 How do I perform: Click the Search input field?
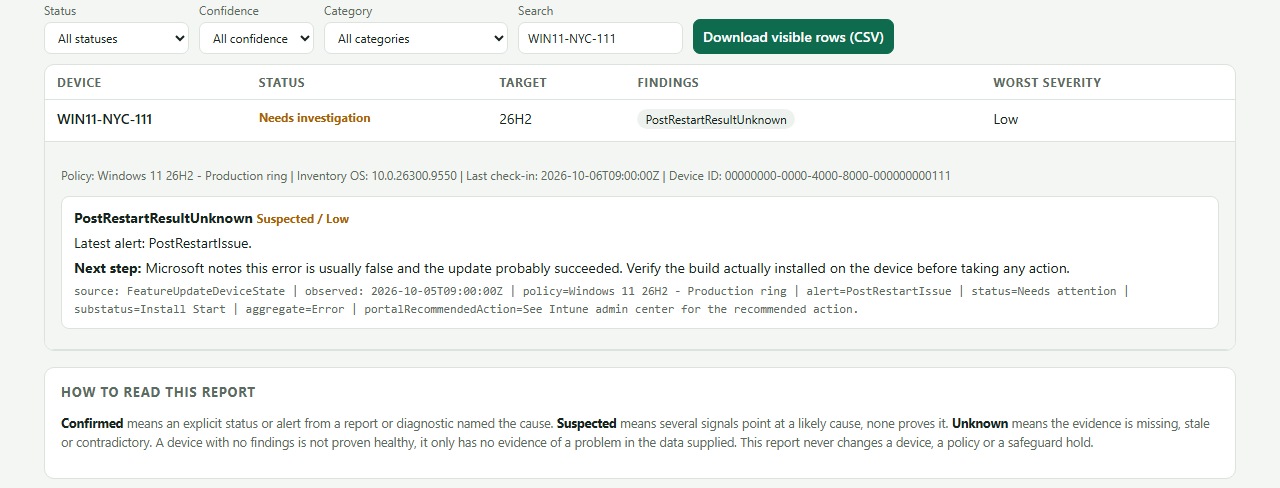pos(600,38)
